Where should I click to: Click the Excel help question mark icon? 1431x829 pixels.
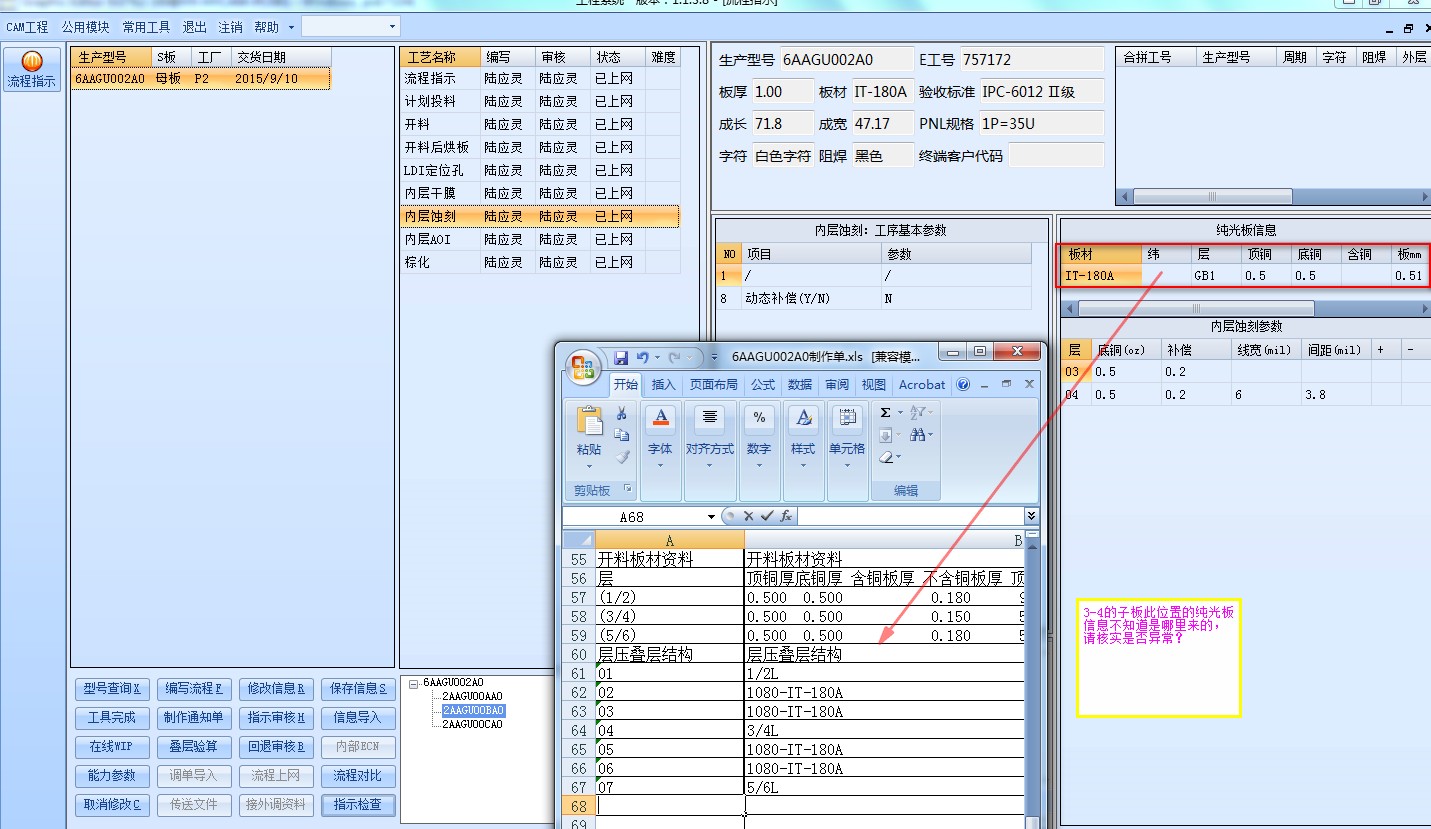coord(963,385)
